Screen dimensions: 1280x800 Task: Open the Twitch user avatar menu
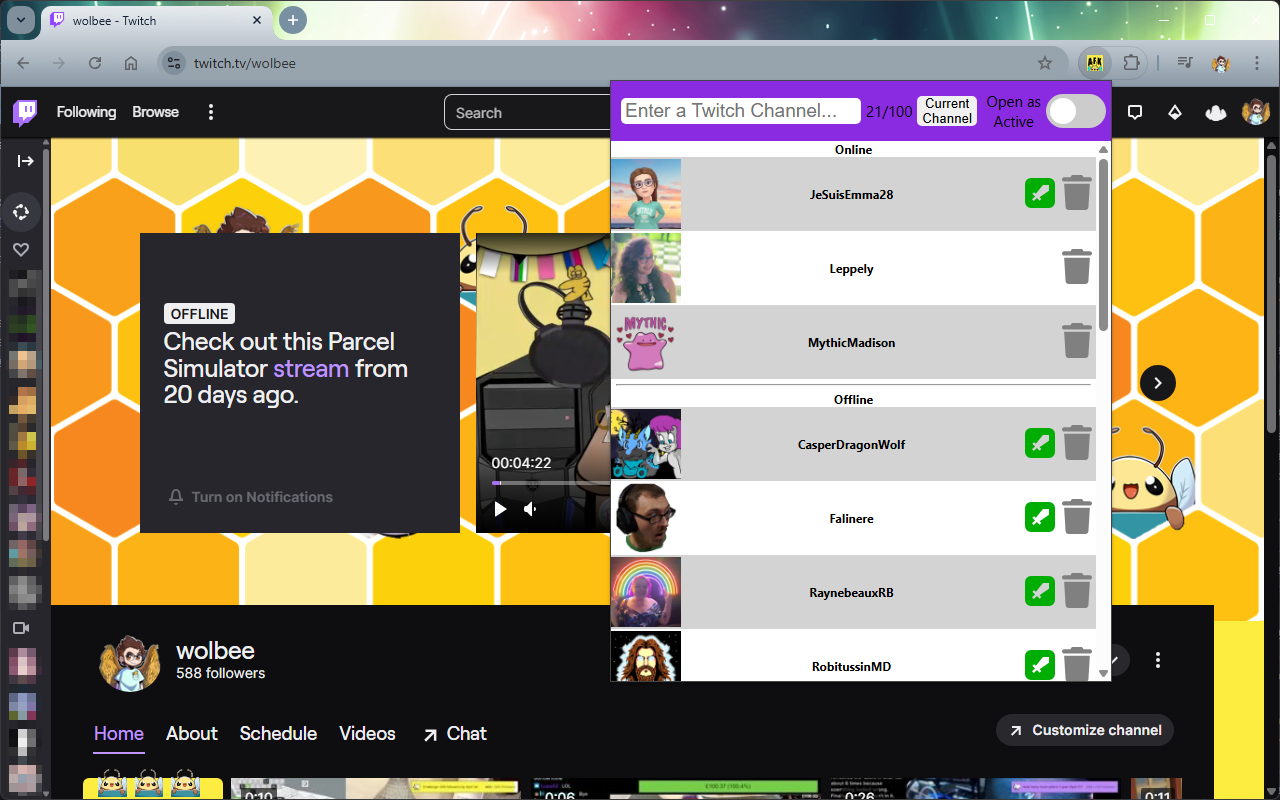tap(1256, 112)
